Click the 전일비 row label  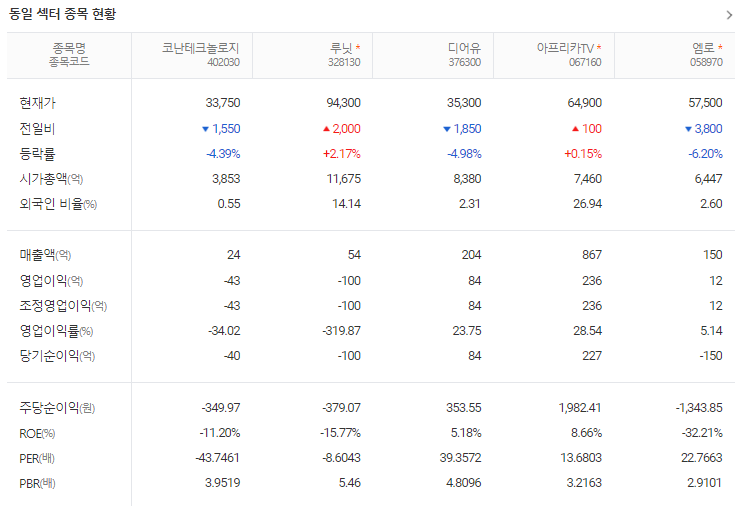click(37, 129)
